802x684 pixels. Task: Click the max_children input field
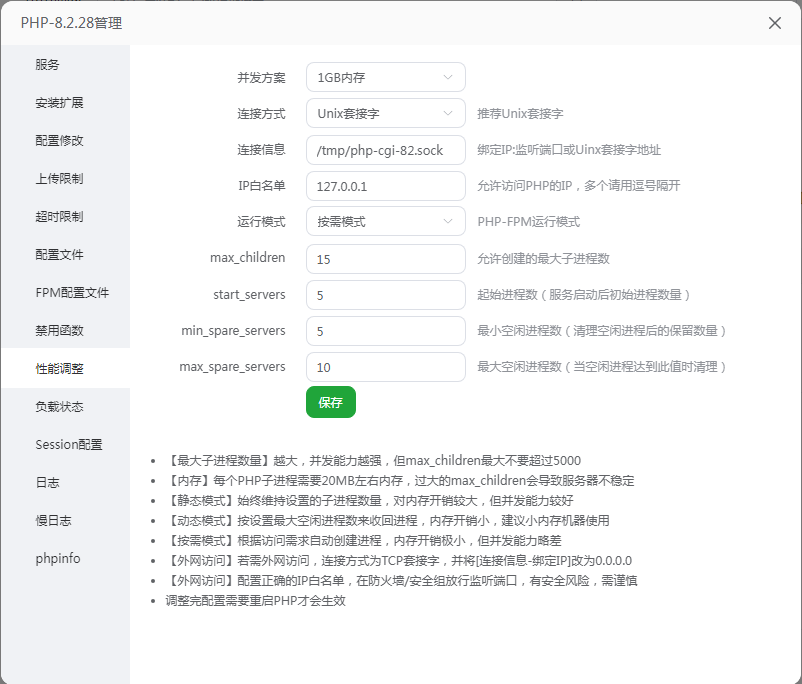click(385, 258)
